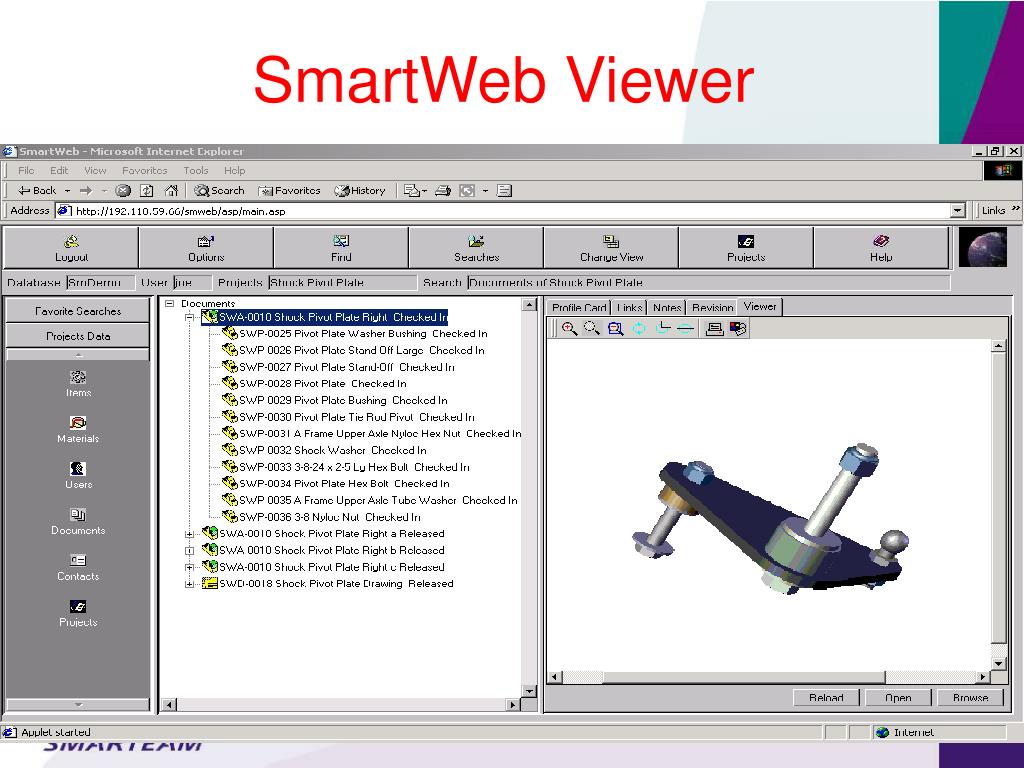Collapse the Documents root tree node
The height and width of the screenshot is (768, 1024).
169,304
